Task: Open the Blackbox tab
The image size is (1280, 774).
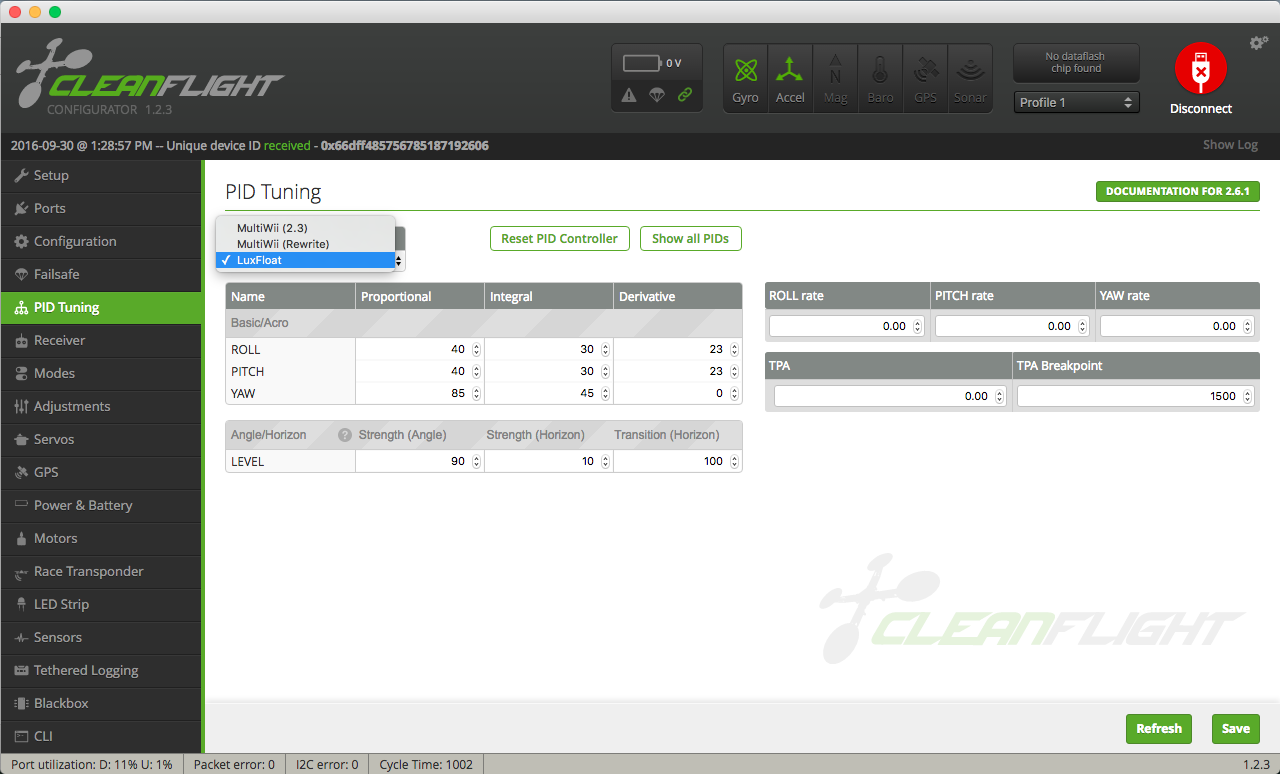Action: [101, 703]
